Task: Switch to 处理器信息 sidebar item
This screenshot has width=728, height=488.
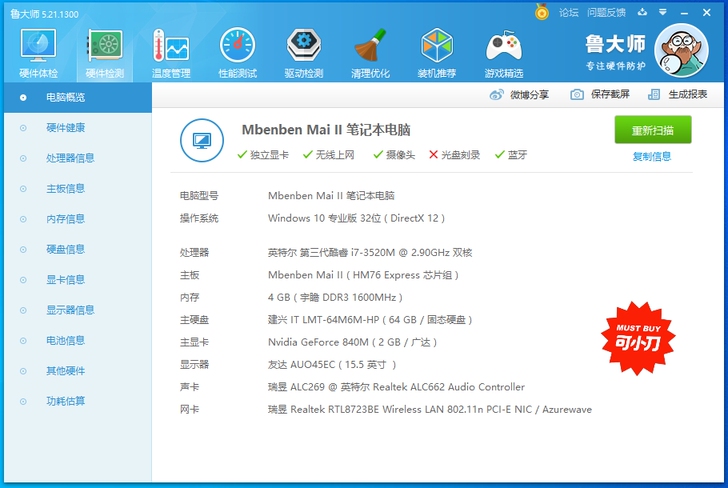Action: (78, 158)
